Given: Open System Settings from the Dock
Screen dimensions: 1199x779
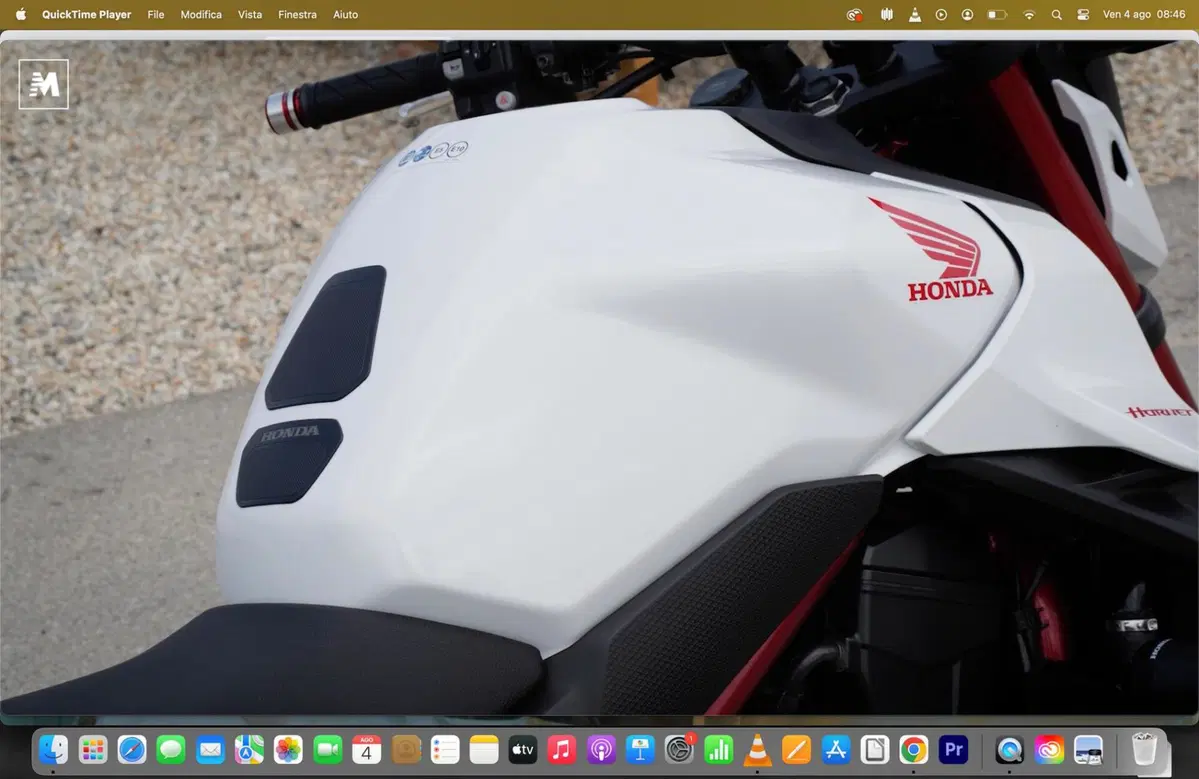Looking at the screenshot, I should coord(679,750).
